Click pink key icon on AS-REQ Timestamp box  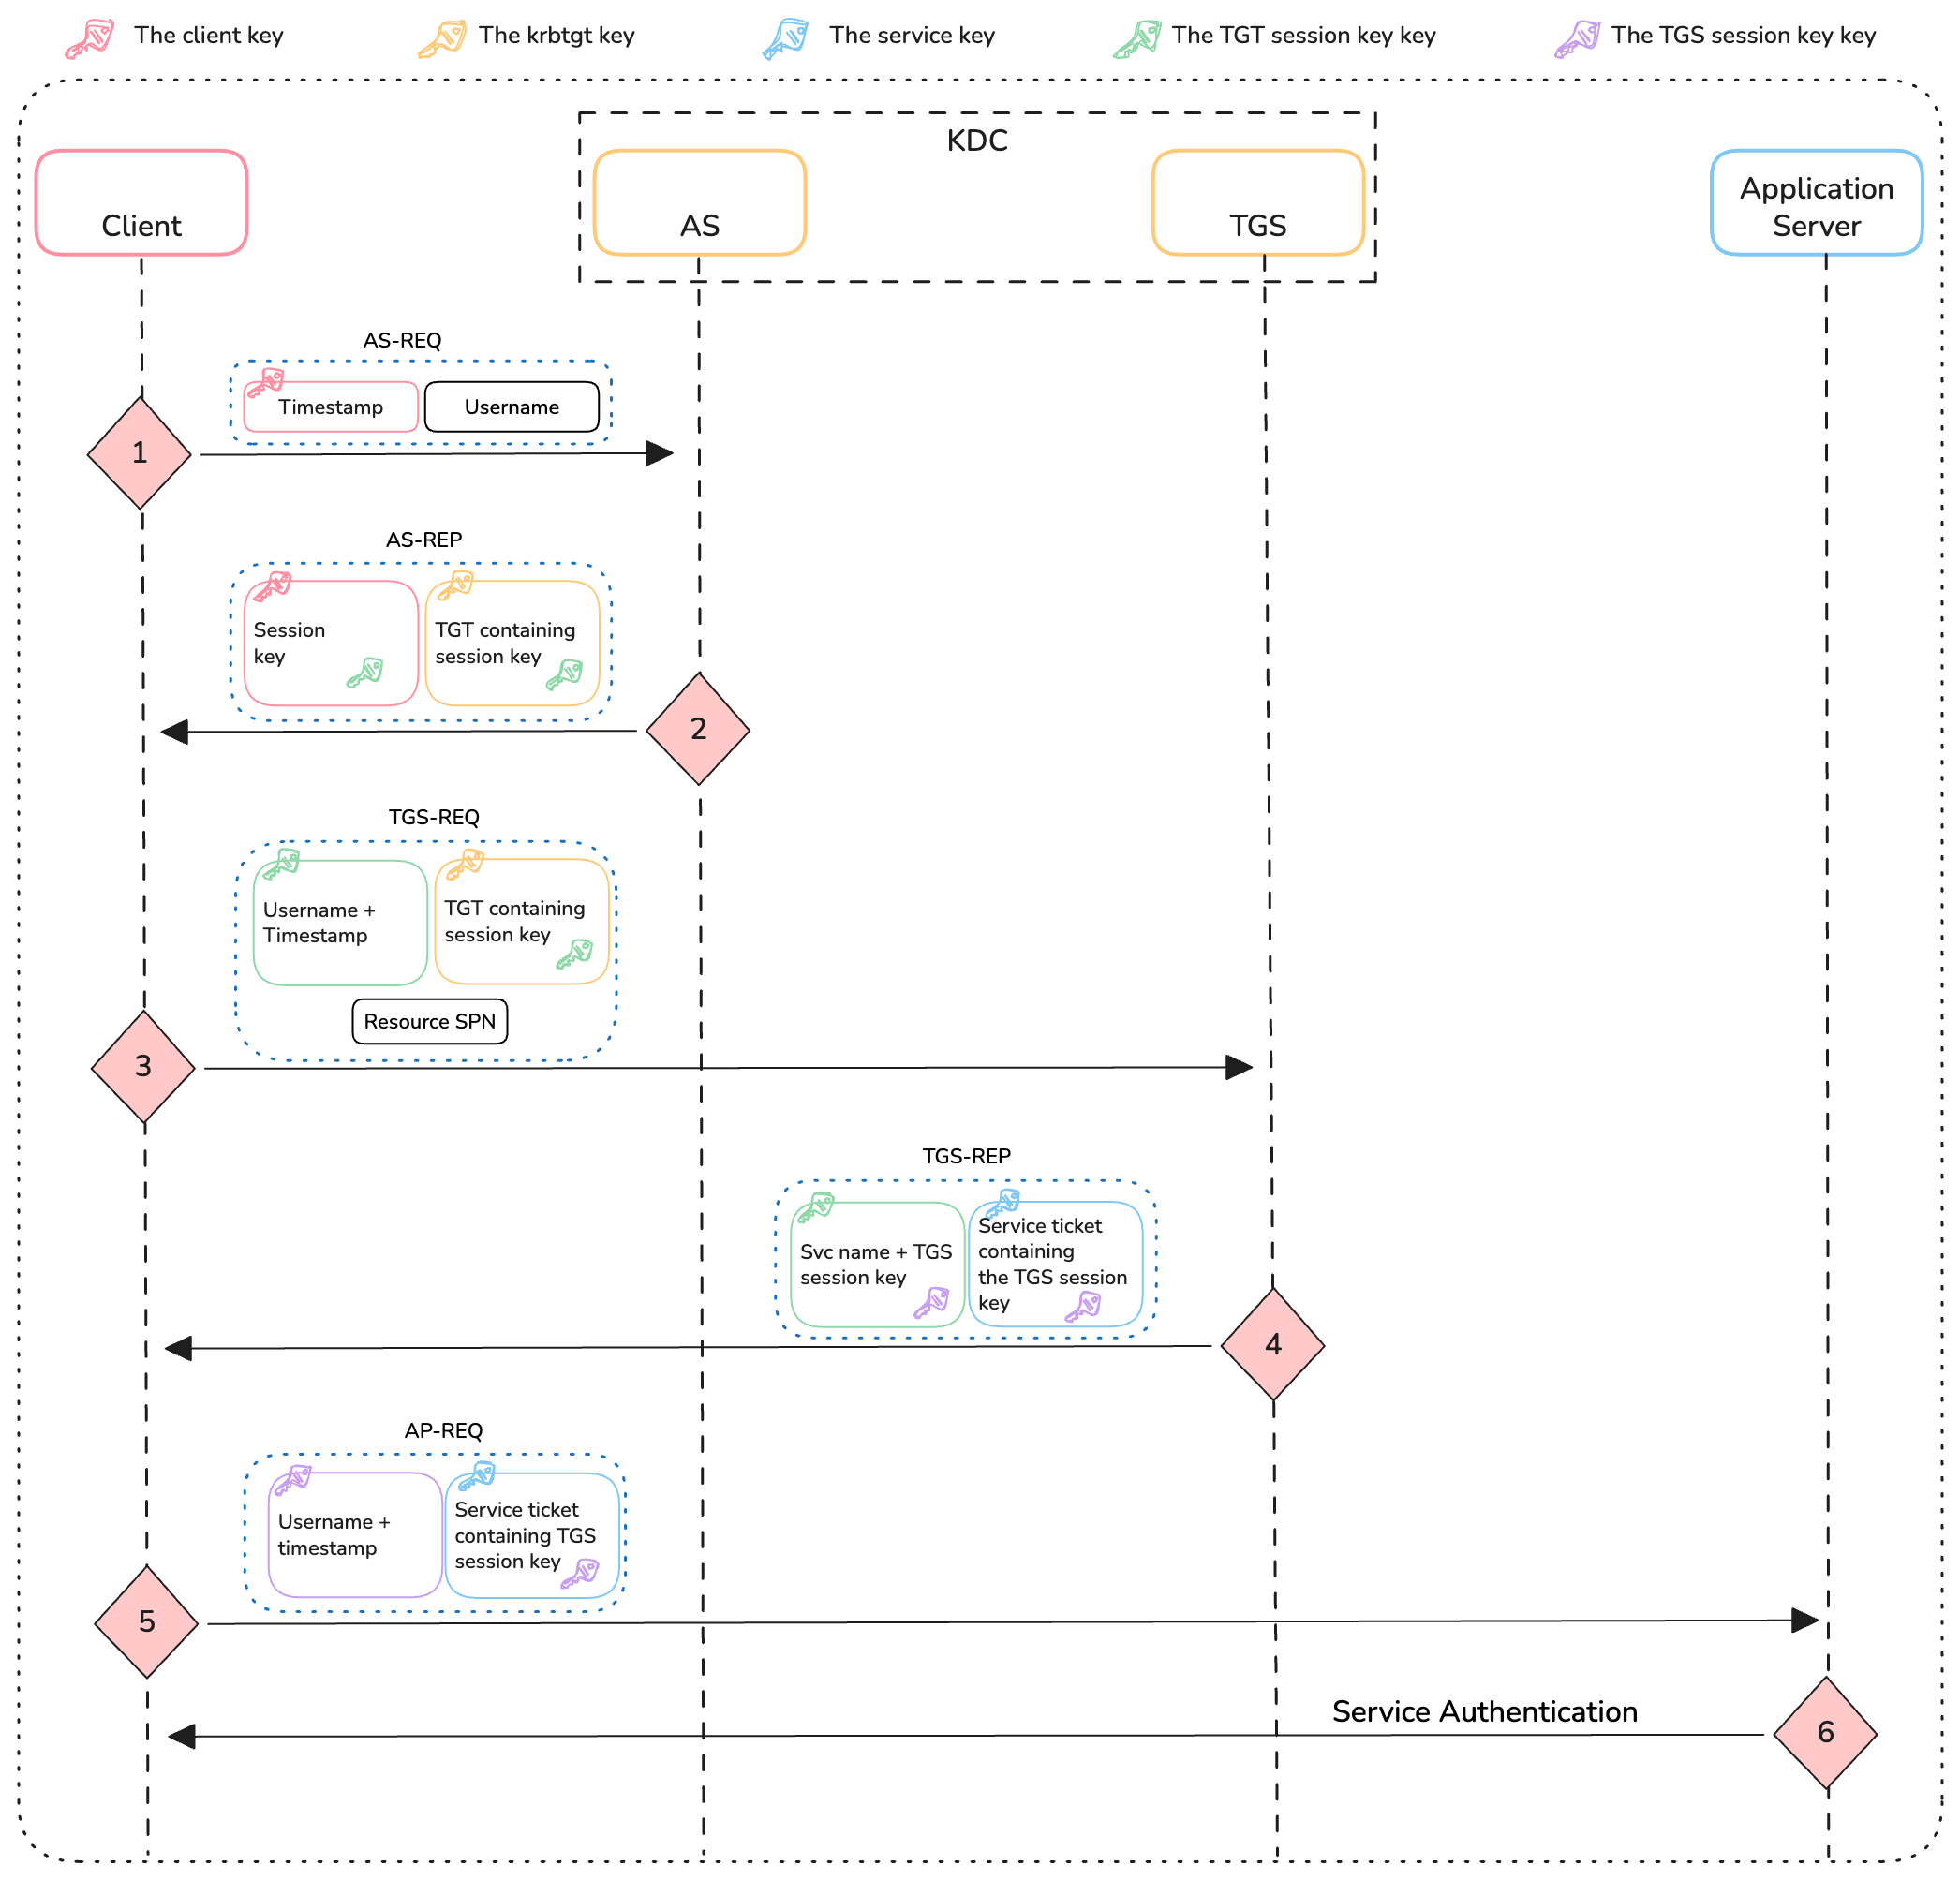[266, 383]
